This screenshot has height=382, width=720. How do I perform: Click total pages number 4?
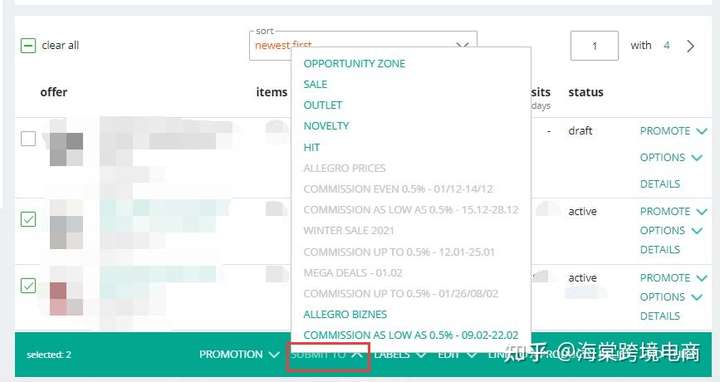[x=666, y=45]
